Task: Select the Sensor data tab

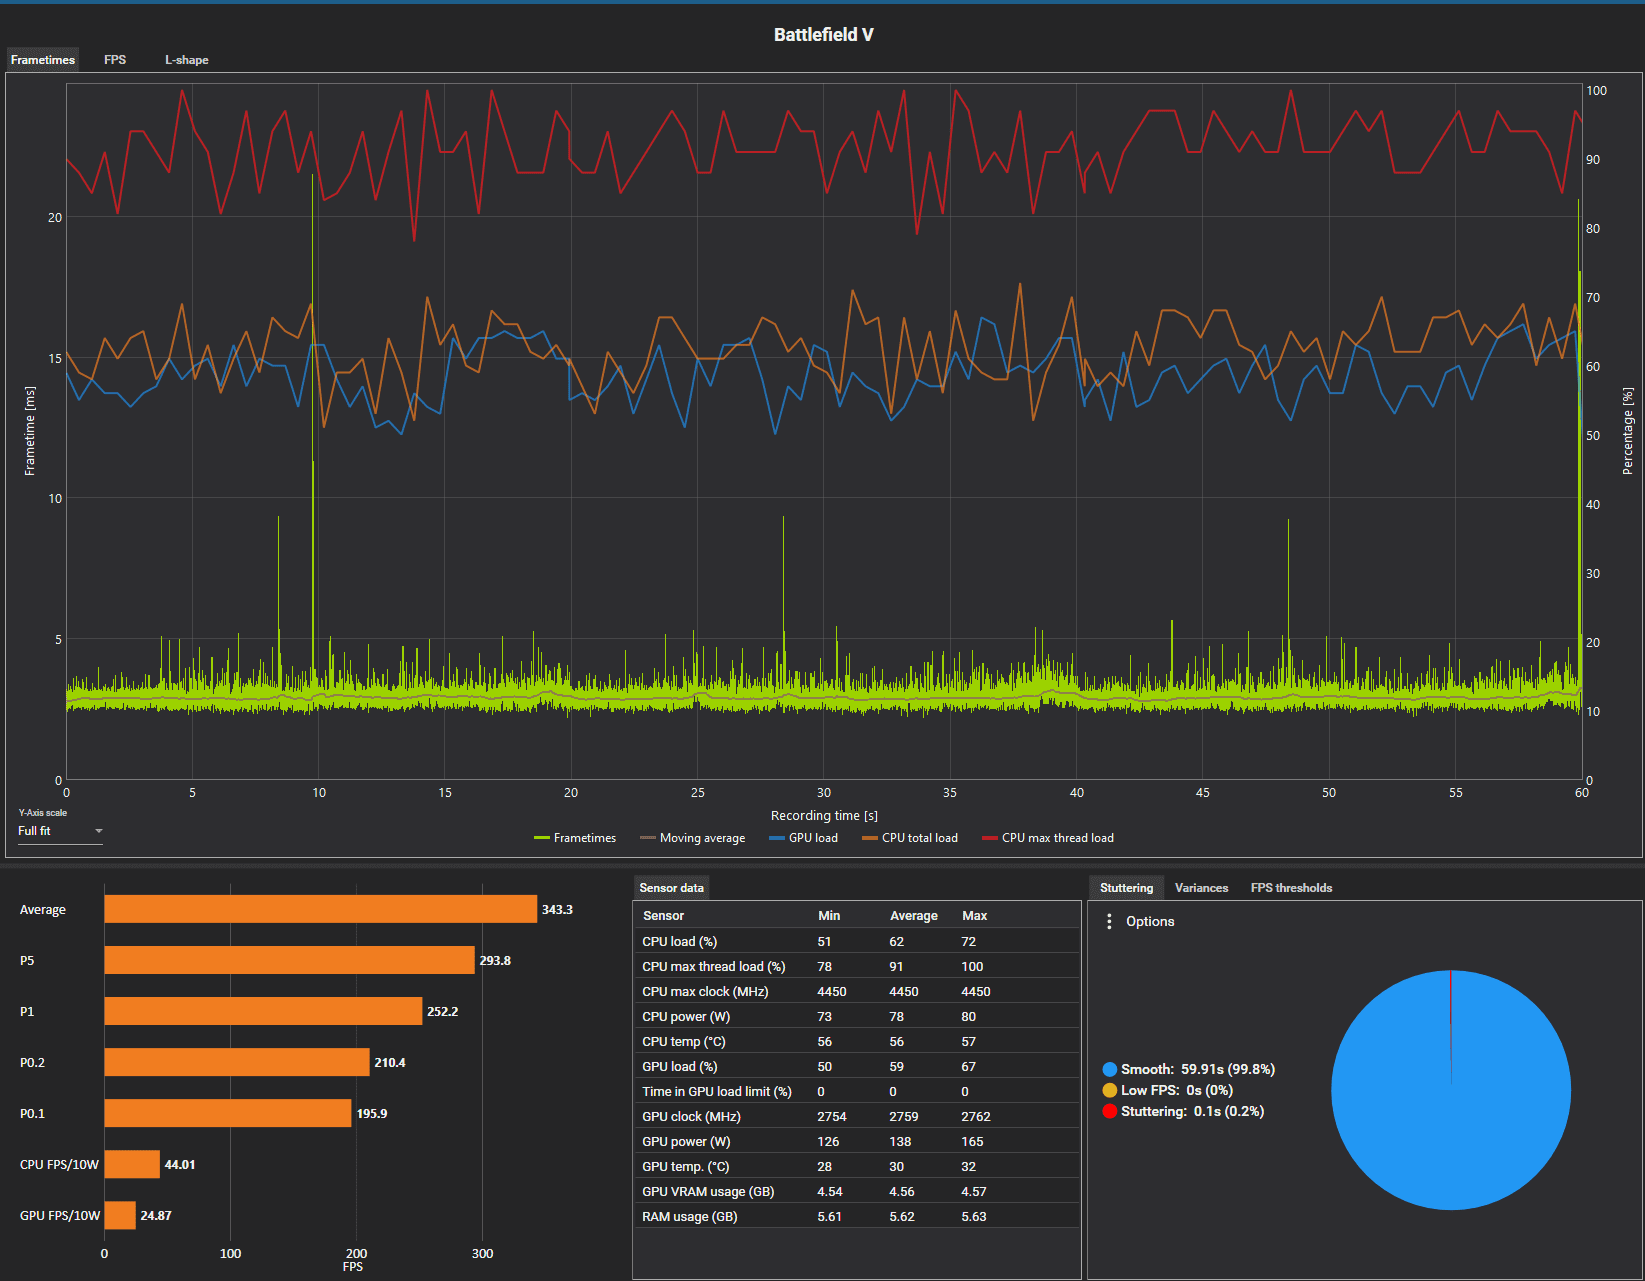Action: (671, 888)
